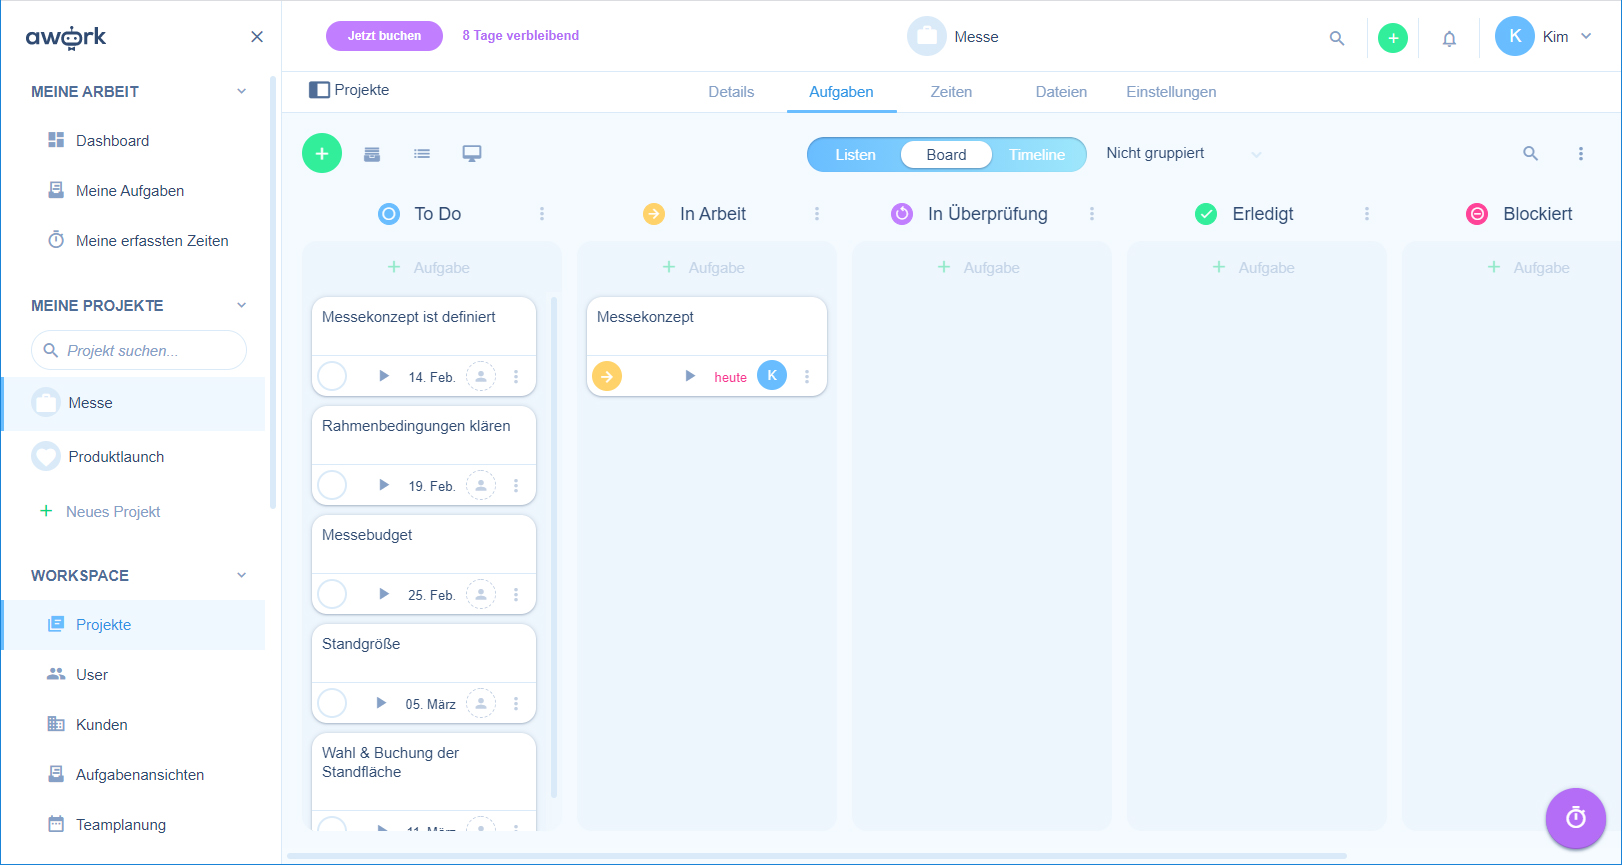This screenshot has height=865, width=1622.
Task: Click the awork logo
Action: (66, 37)
